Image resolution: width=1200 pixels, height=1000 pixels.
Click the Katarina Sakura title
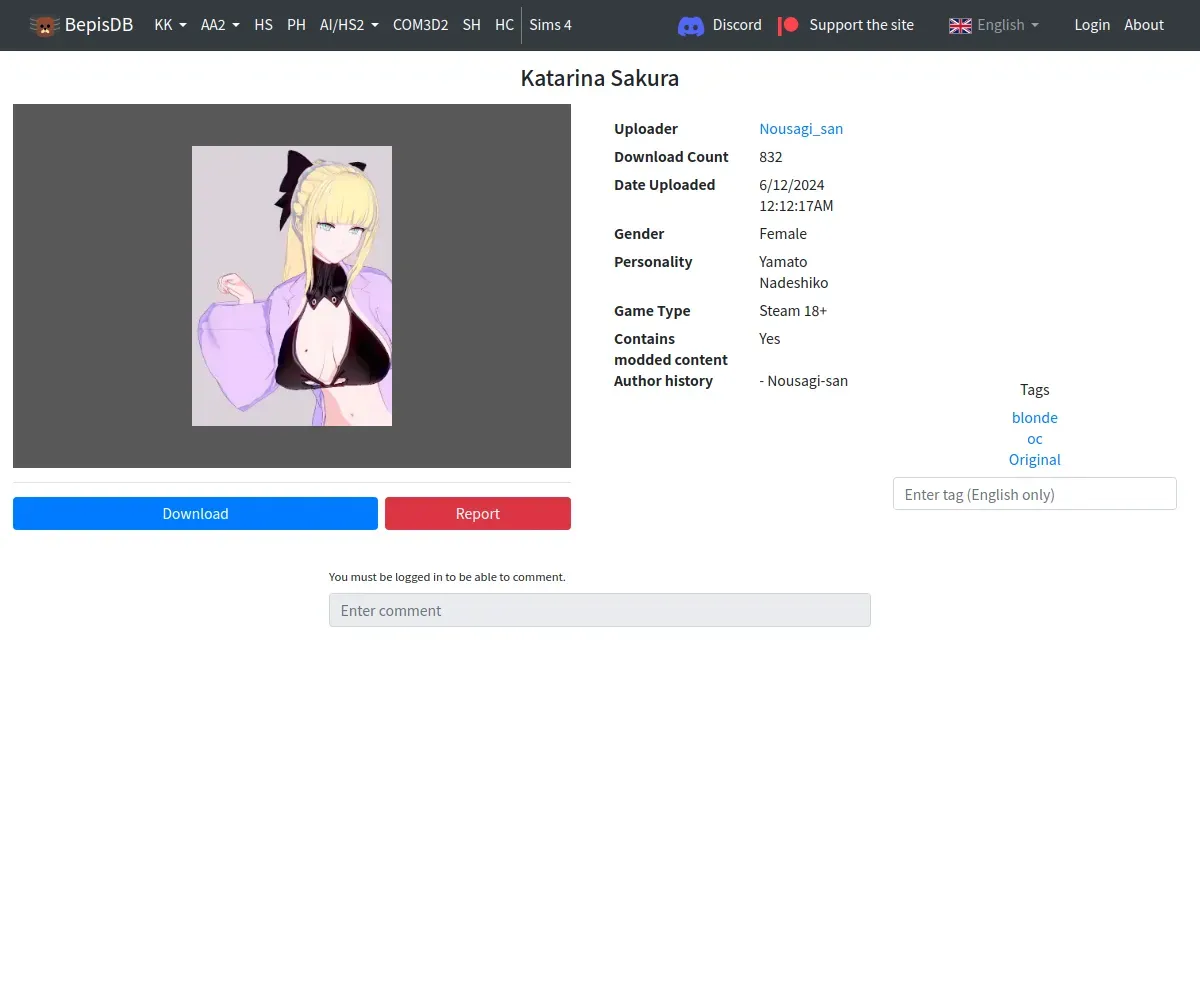(x=600, y=78)
